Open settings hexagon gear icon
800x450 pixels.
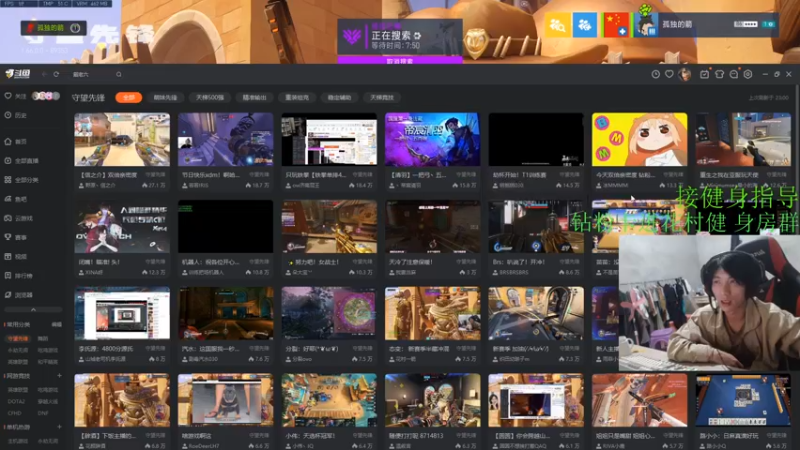748,74
